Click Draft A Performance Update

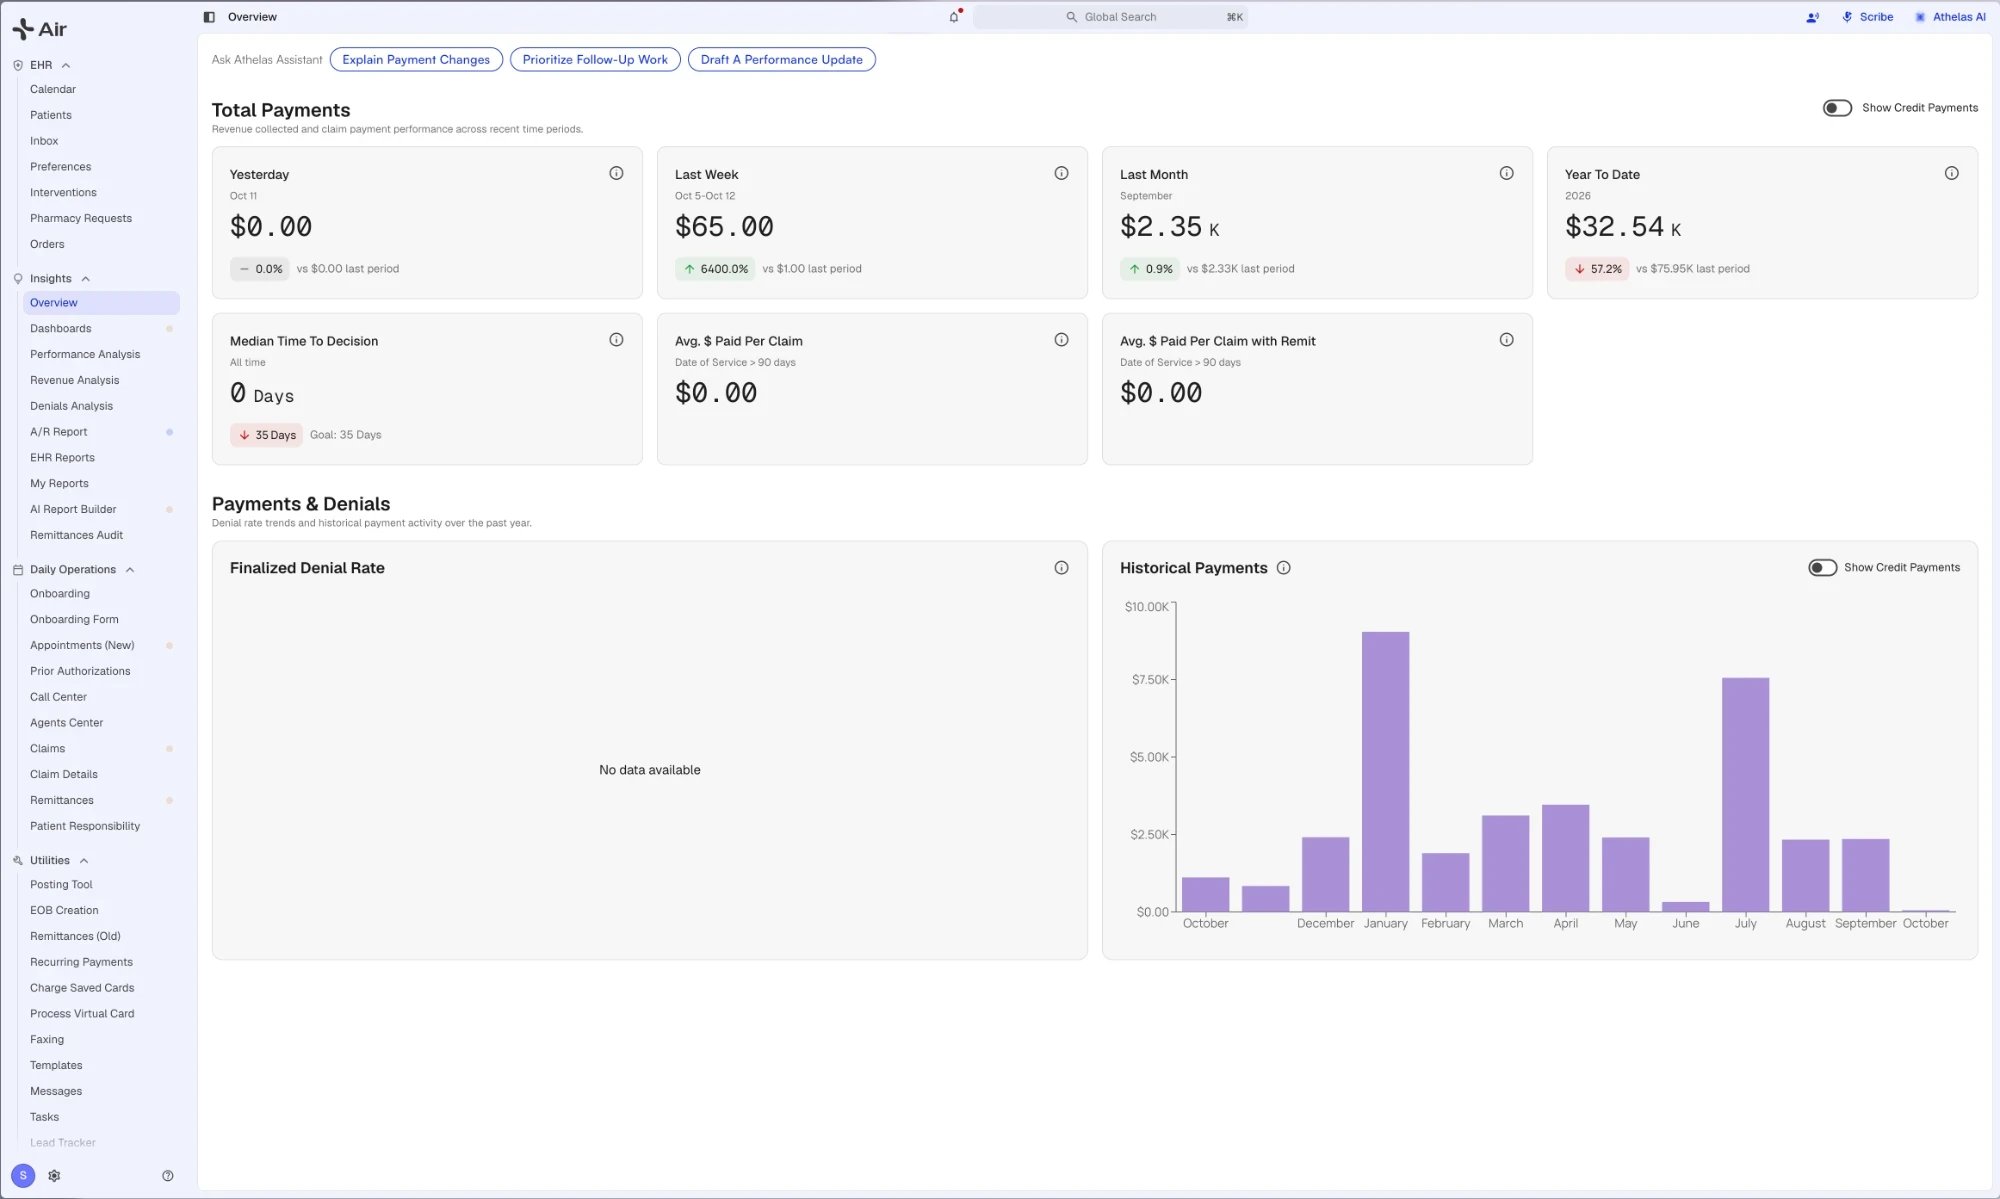782,60
